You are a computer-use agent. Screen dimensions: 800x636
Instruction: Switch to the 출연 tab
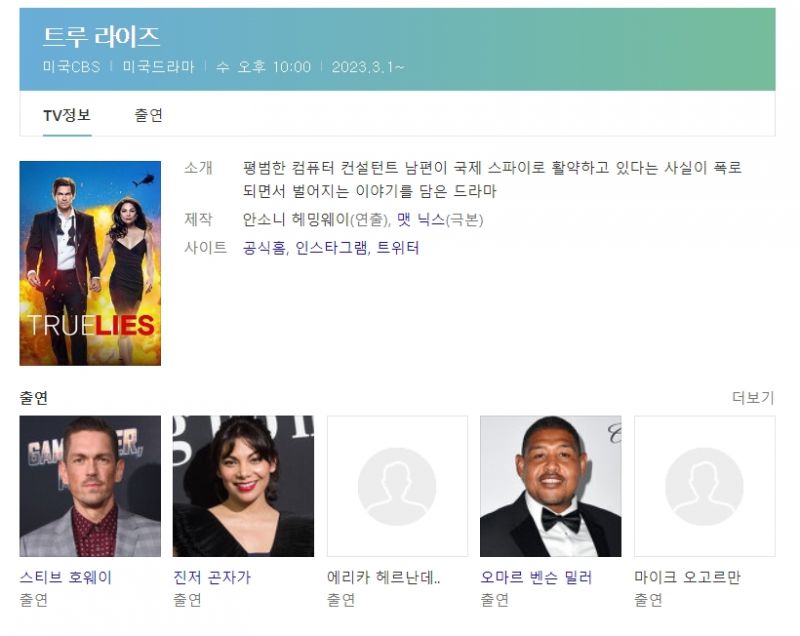pos(148,115)
